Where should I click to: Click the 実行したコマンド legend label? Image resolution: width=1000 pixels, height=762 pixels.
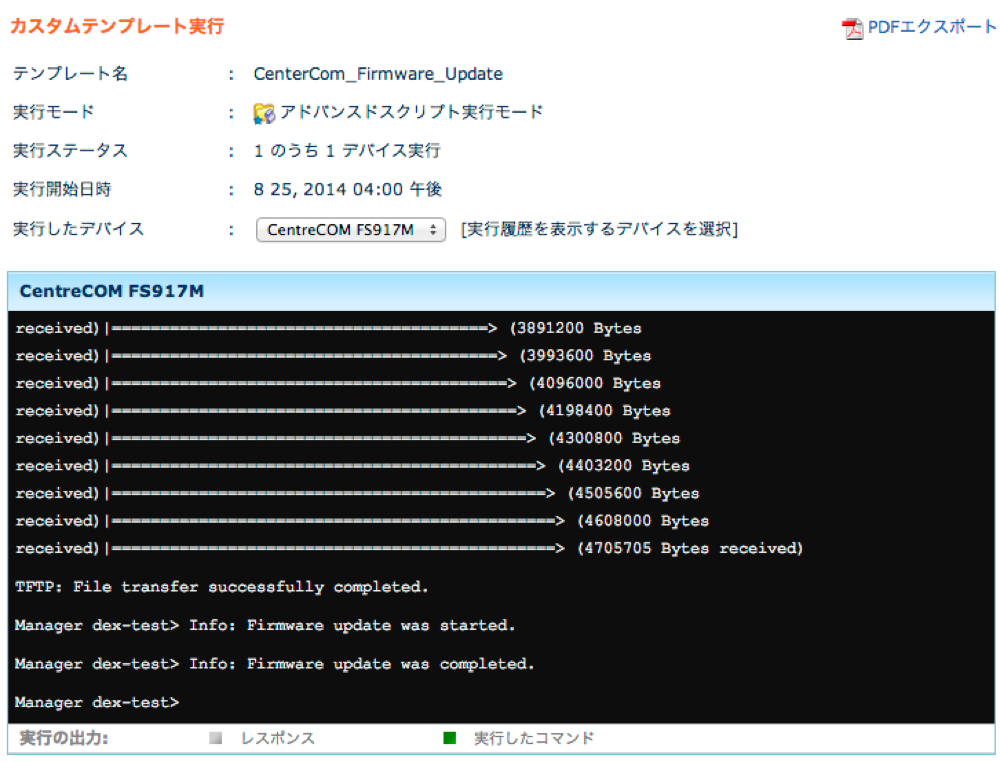click(x=534, y=738)
